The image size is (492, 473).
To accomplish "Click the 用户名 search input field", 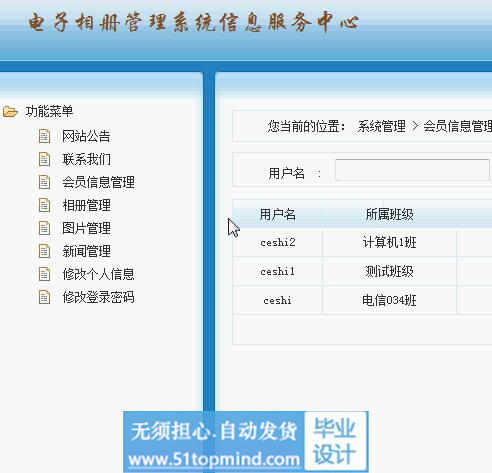I will pos(413,170).
